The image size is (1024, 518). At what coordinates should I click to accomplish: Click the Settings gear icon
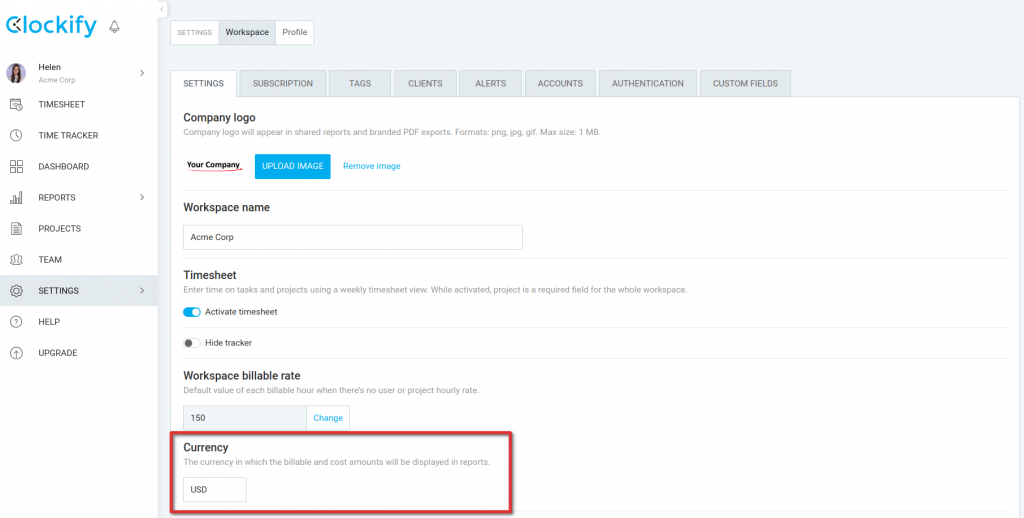tap(16, 291)
